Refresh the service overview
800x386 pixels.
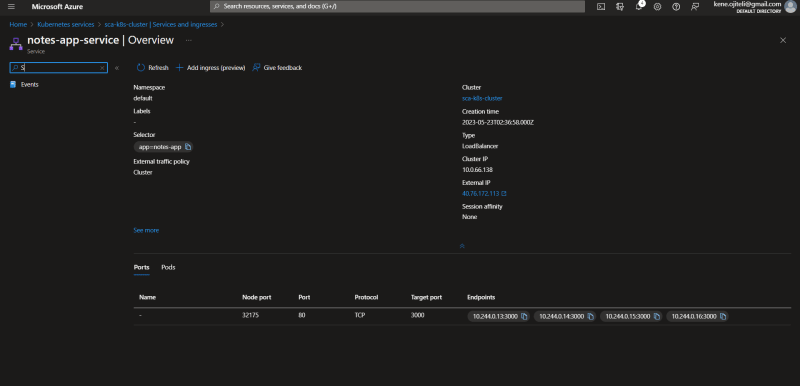[x=153, y=68]
